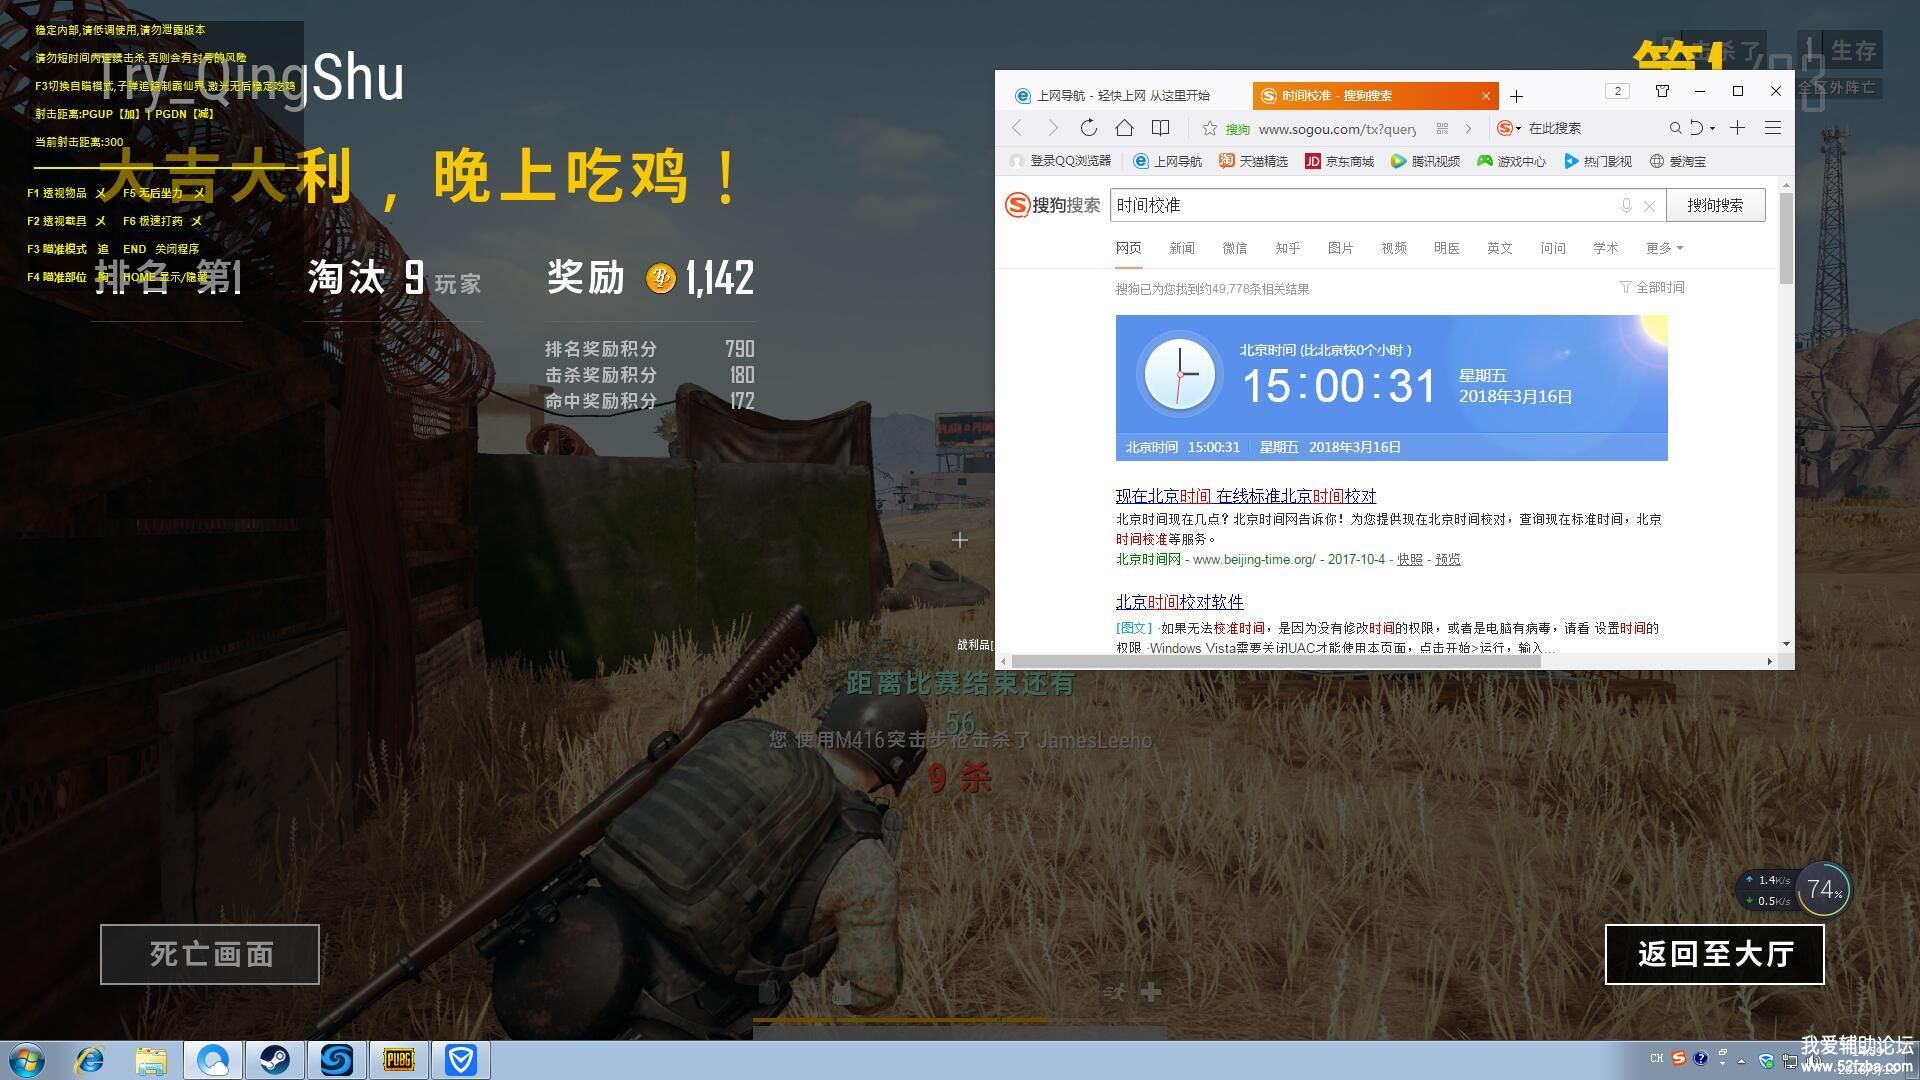The image size is (1920, 1080).
Task: Expand the 更多 search categories dropdown
Action: [1664, 248]
